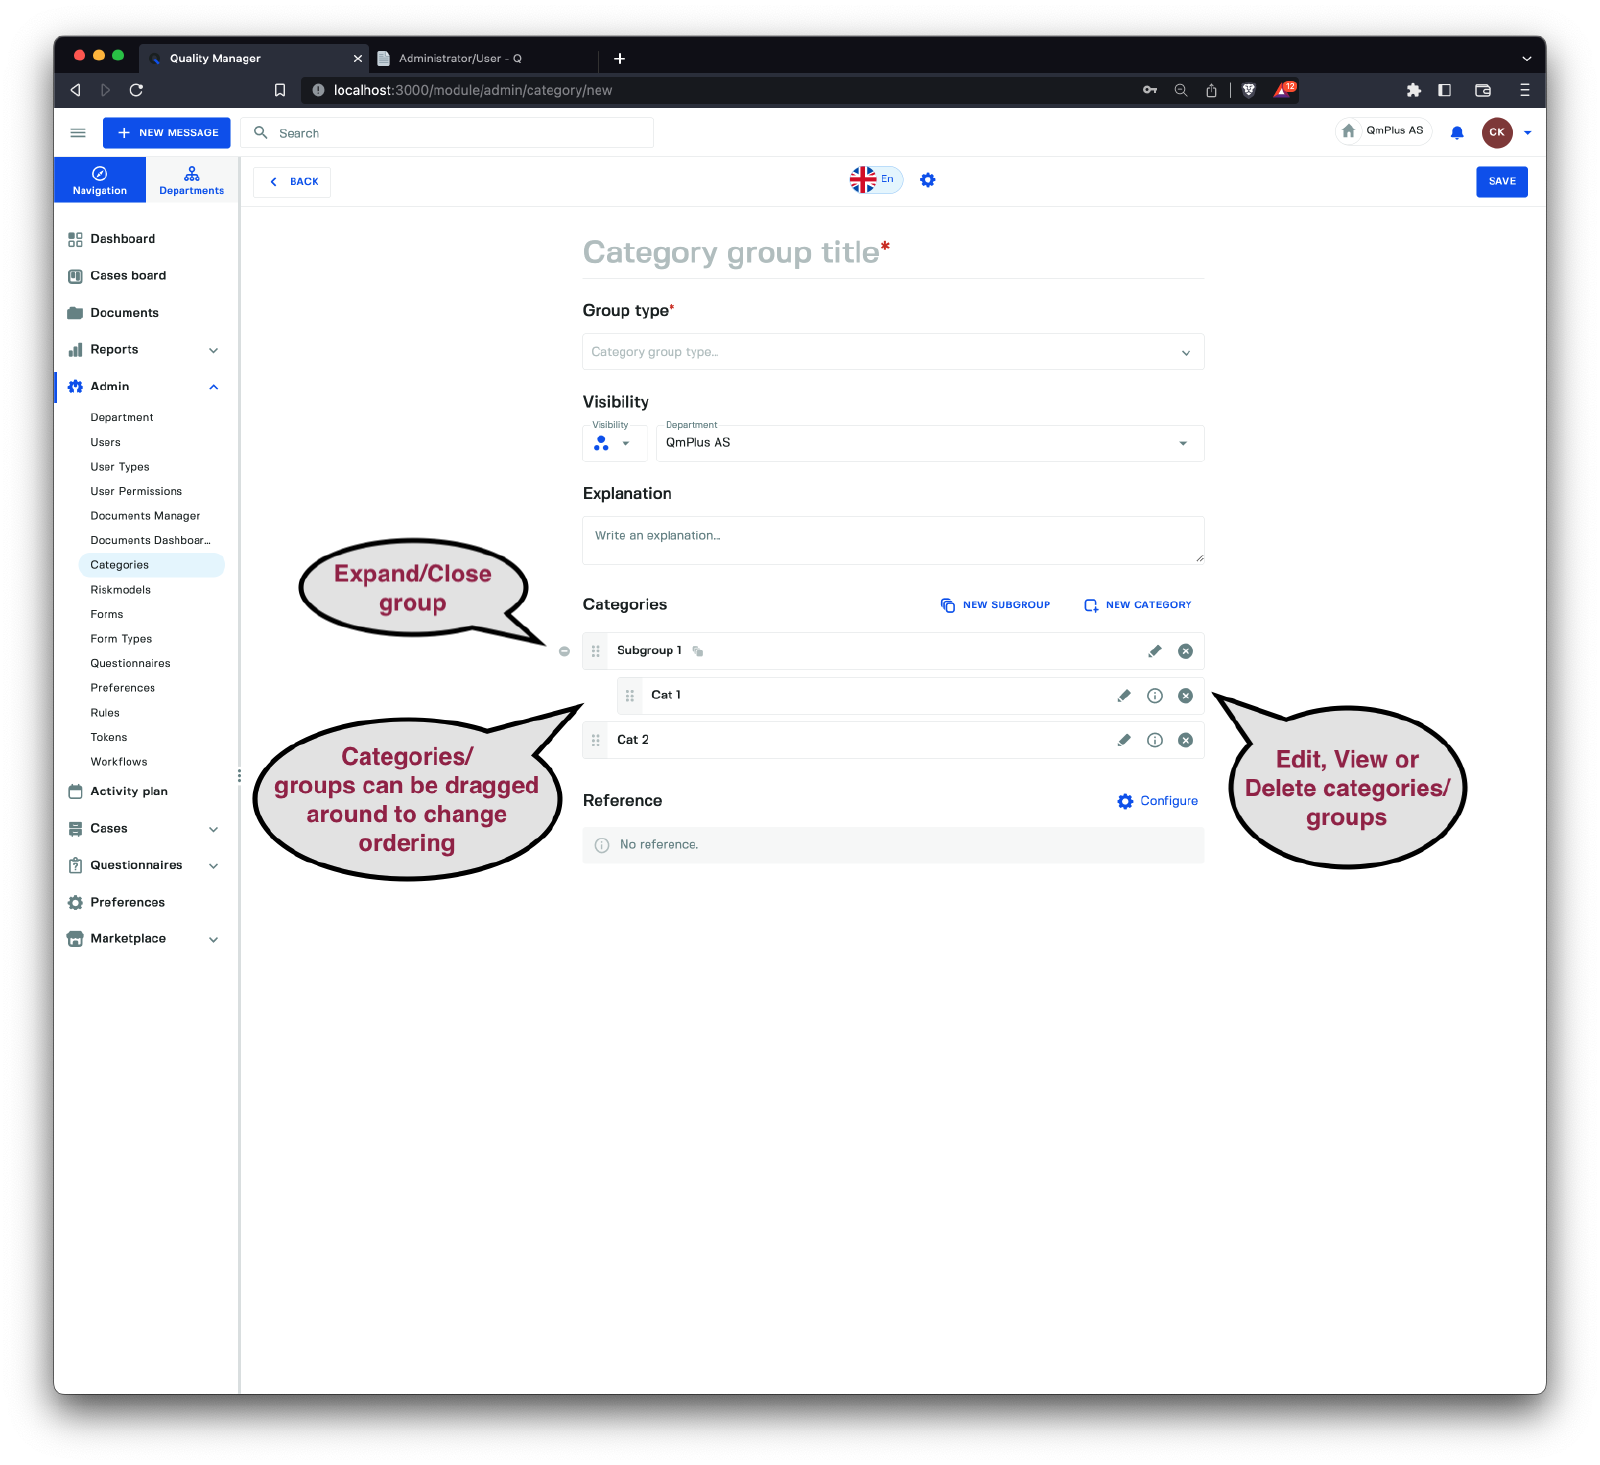The height and width of the screenshot is (1465, 1600).
Task: Edit the Cat 1 category
Action: pyautogui.click(x=1123, y=696)
